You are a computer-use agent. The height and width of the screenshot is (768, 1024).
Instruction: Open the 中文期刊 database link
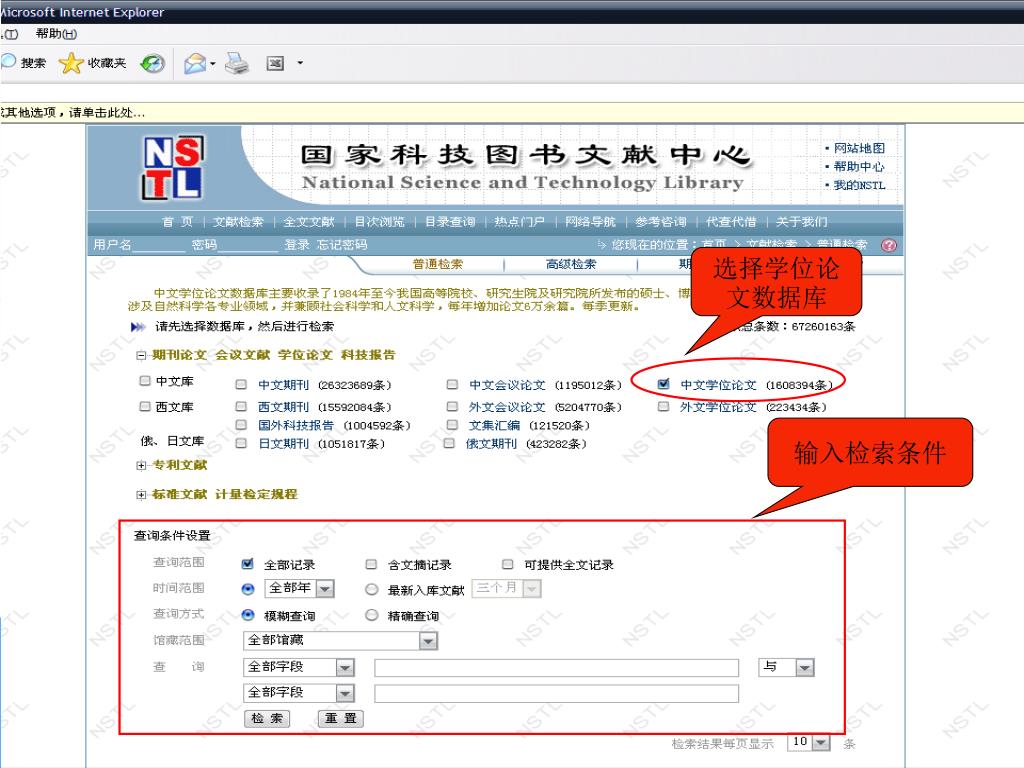coord(283,385)
